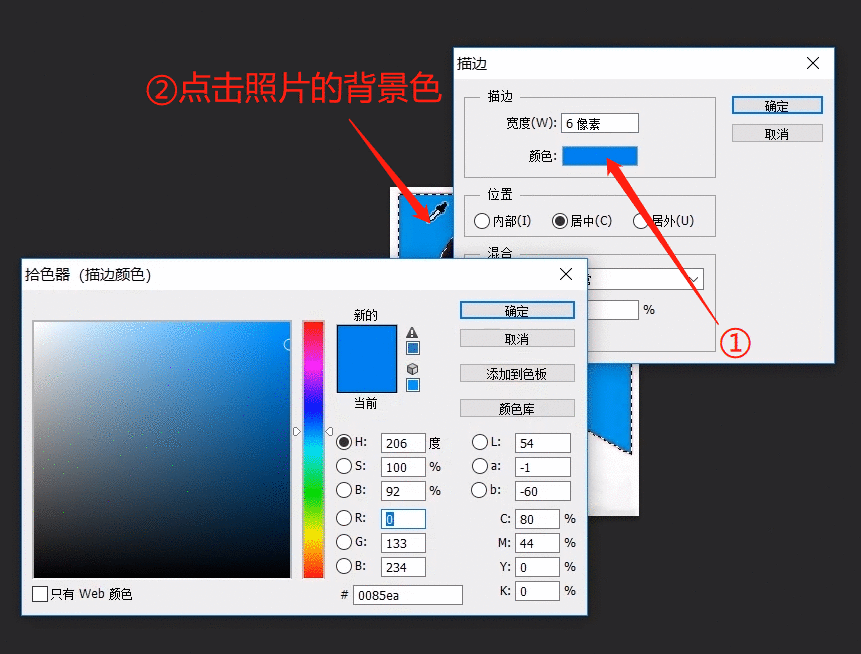Image resolution: width=861 pixels, height=654 pixels.
Task: Click the hex field showing 0085ea
Action: point(408,595)
